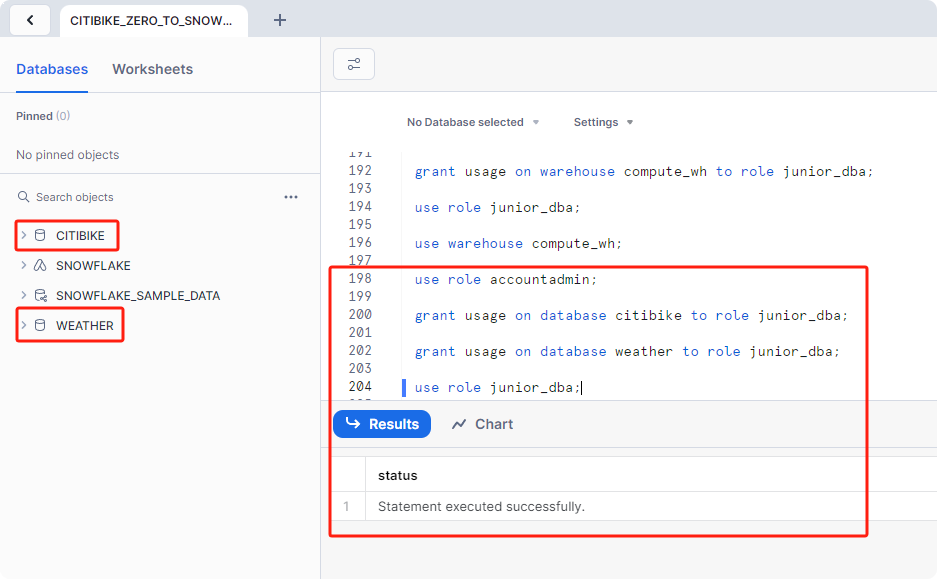Expand the CITIBIKE database tree
The height and width of the screenshot is (579, 937).
24,236
